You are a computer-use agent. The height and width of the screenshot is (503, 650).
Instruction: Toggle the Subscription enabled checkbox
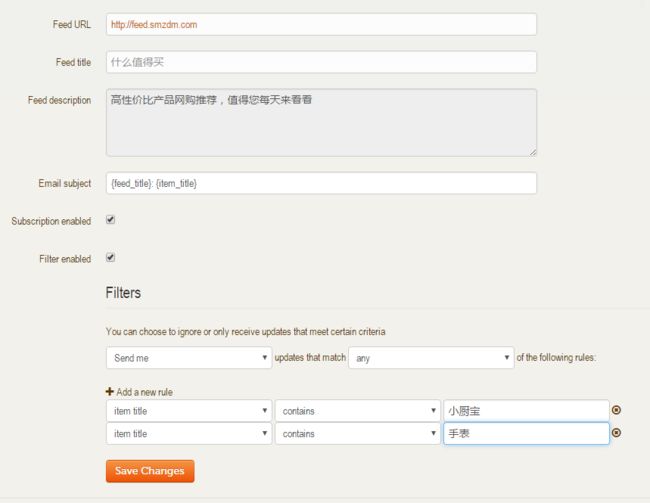click(x=110, y=220)
